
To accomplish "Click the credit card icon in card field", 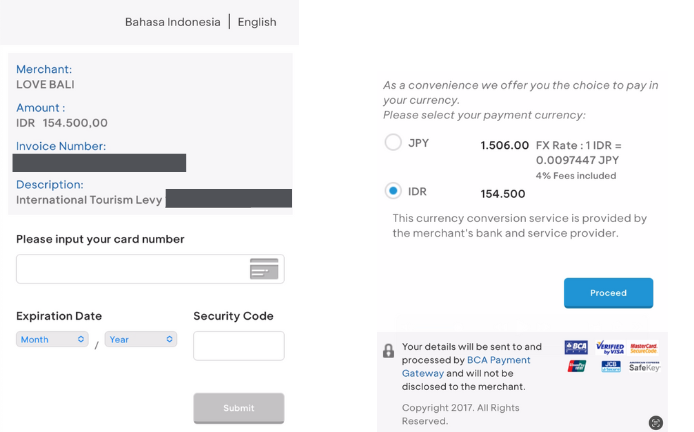I will 264,269.
